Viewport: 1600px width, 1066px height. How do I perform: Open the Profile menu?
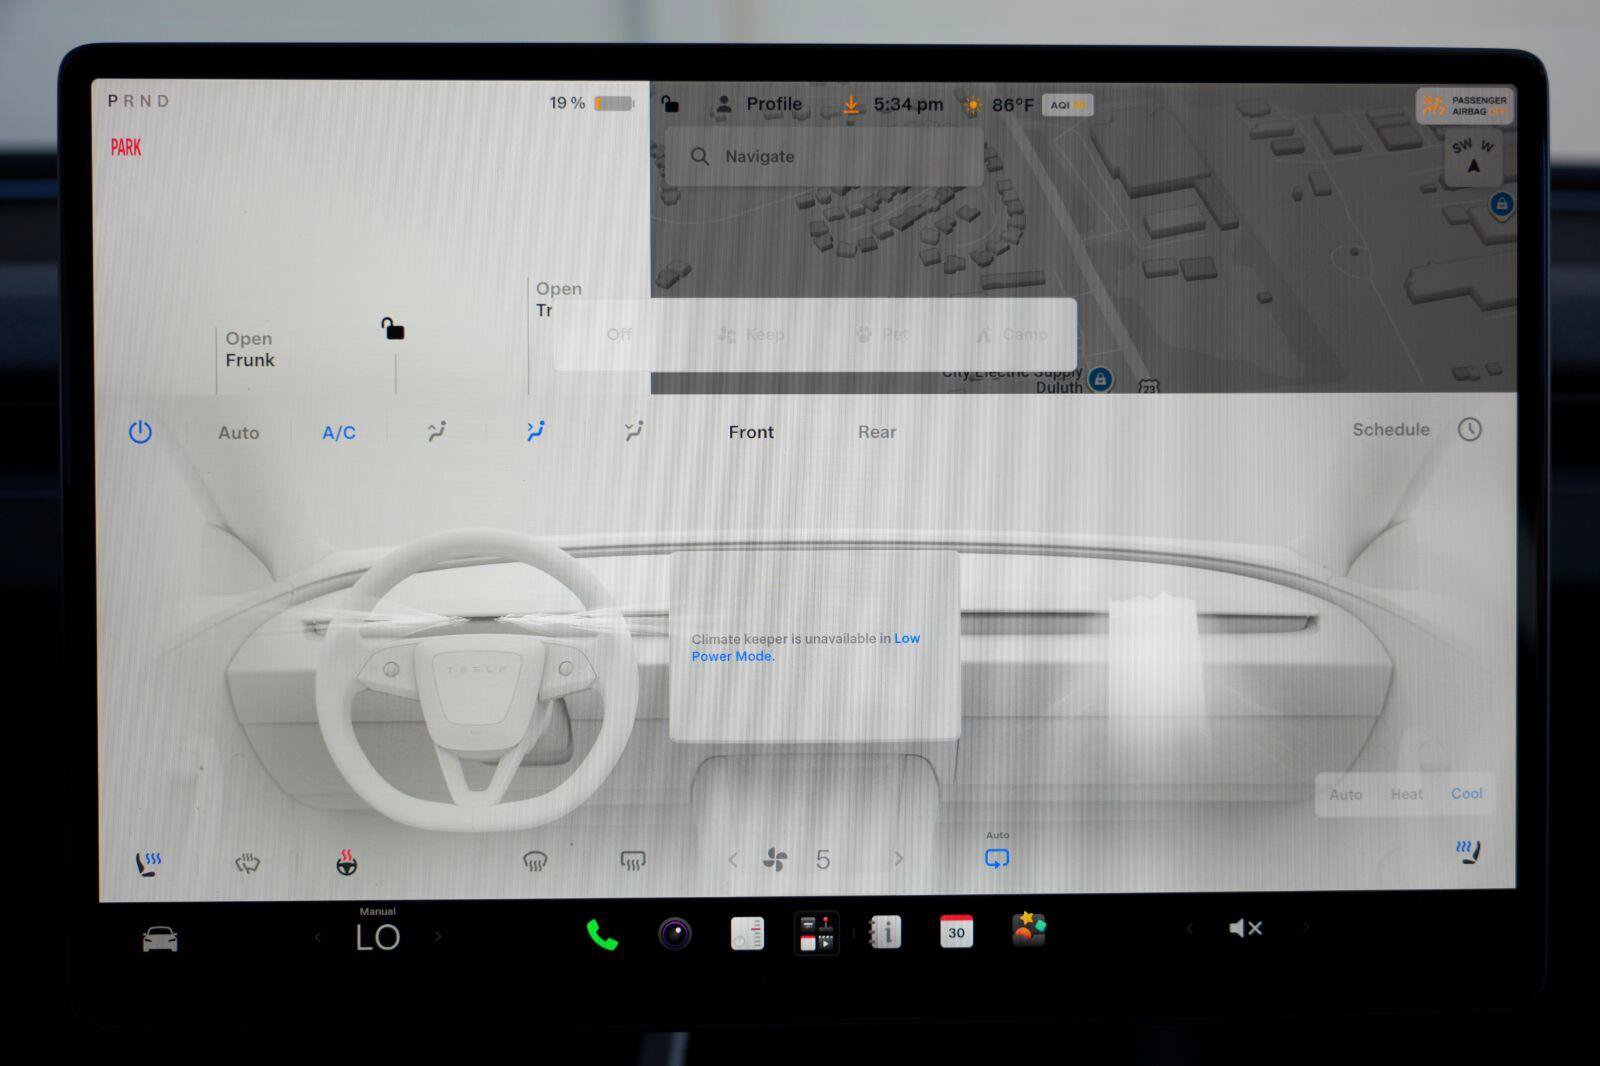pyautogui.click(x=760, y=104)
